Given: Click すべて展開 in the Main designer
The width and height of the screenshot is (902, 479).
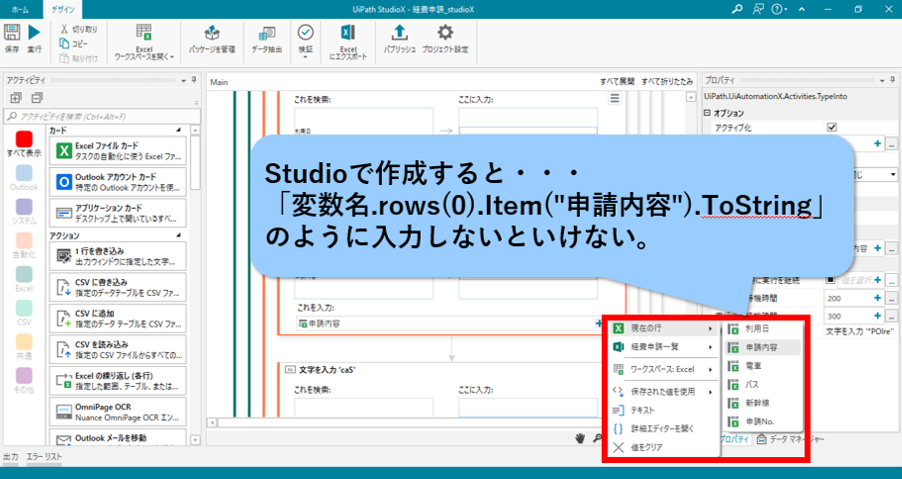Looking at the screenshot, I should 617,82.
